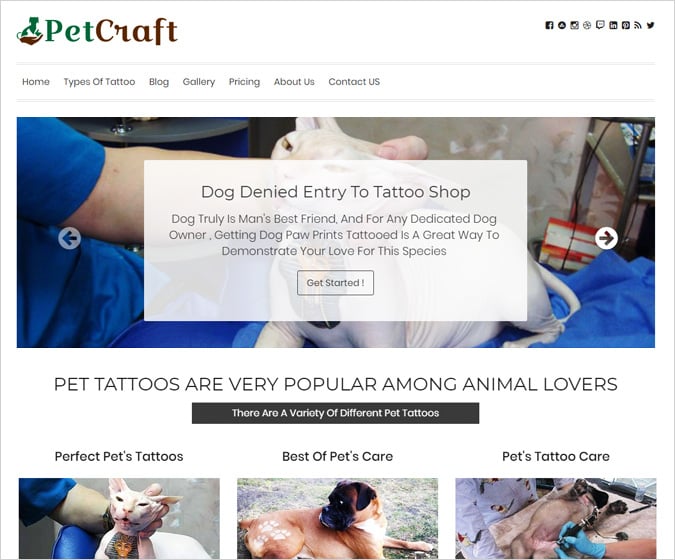View the Pricing page
This screenshot has height=560, width=675.
pyautogui.click(x=244, y=82)
